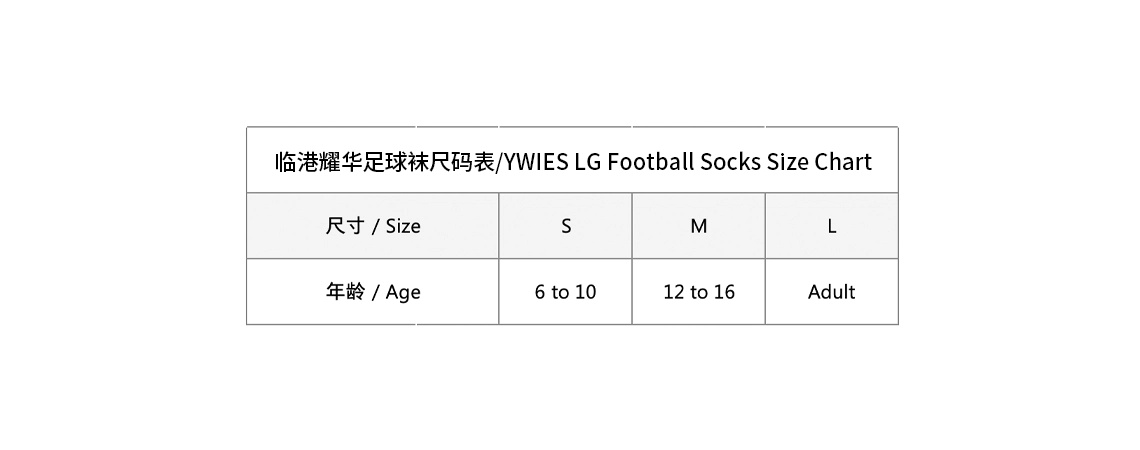Click the Chinese title text 临港耀华足球袜尺码表
The height and width of the screenshot is (450, 1140).
(x=385, y=162)
